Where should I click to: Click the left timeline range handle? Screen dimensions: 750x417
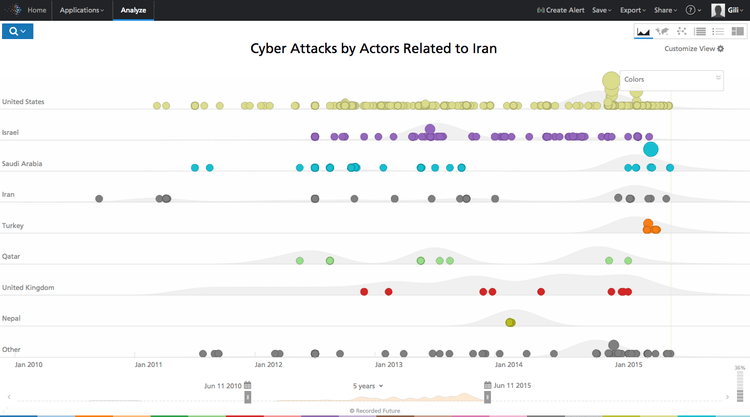(247, 397)
